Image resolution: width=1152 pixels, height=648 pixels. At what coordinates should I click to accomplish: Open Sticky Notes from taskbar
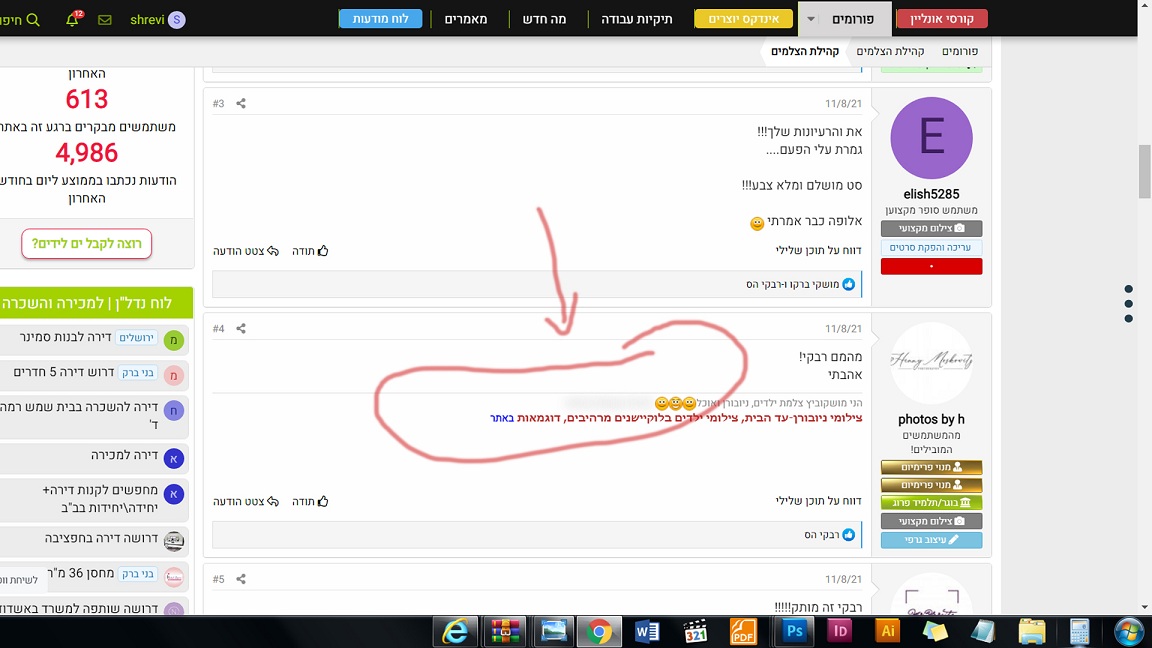coord(935,631)
